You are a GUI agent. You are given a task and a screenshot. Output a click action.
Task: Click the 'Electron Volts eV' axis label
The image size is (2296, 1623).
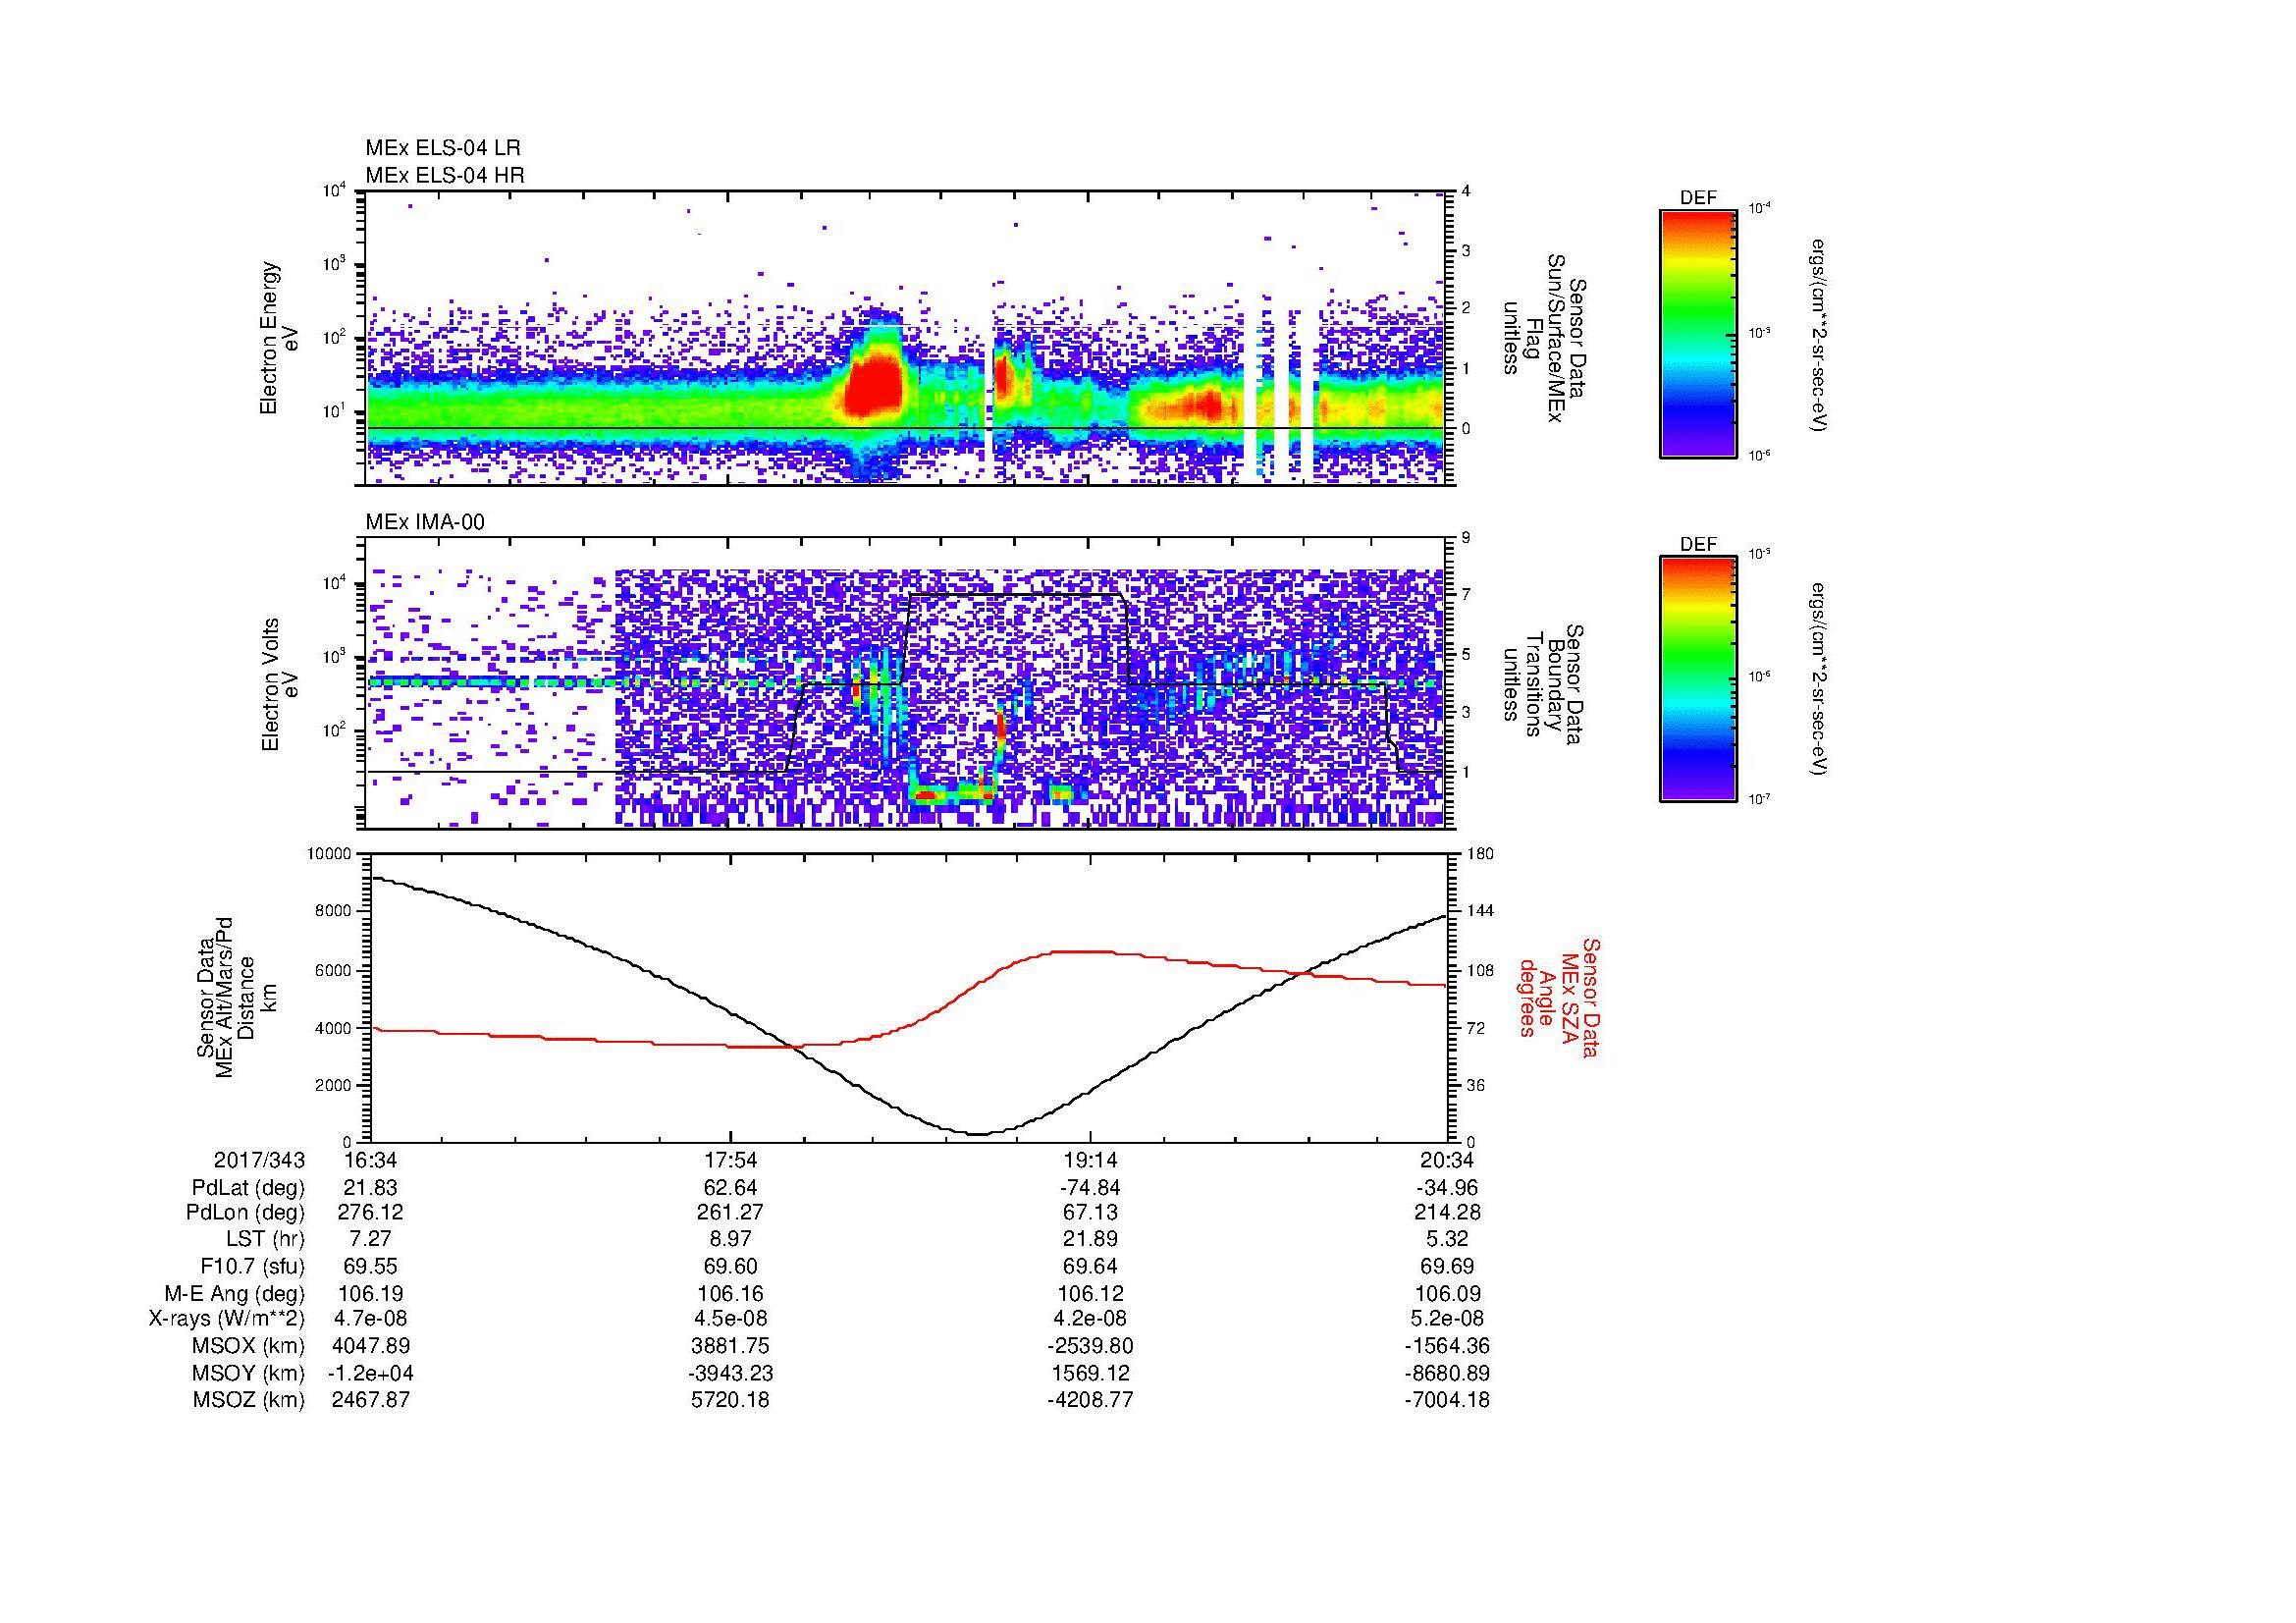279,684
